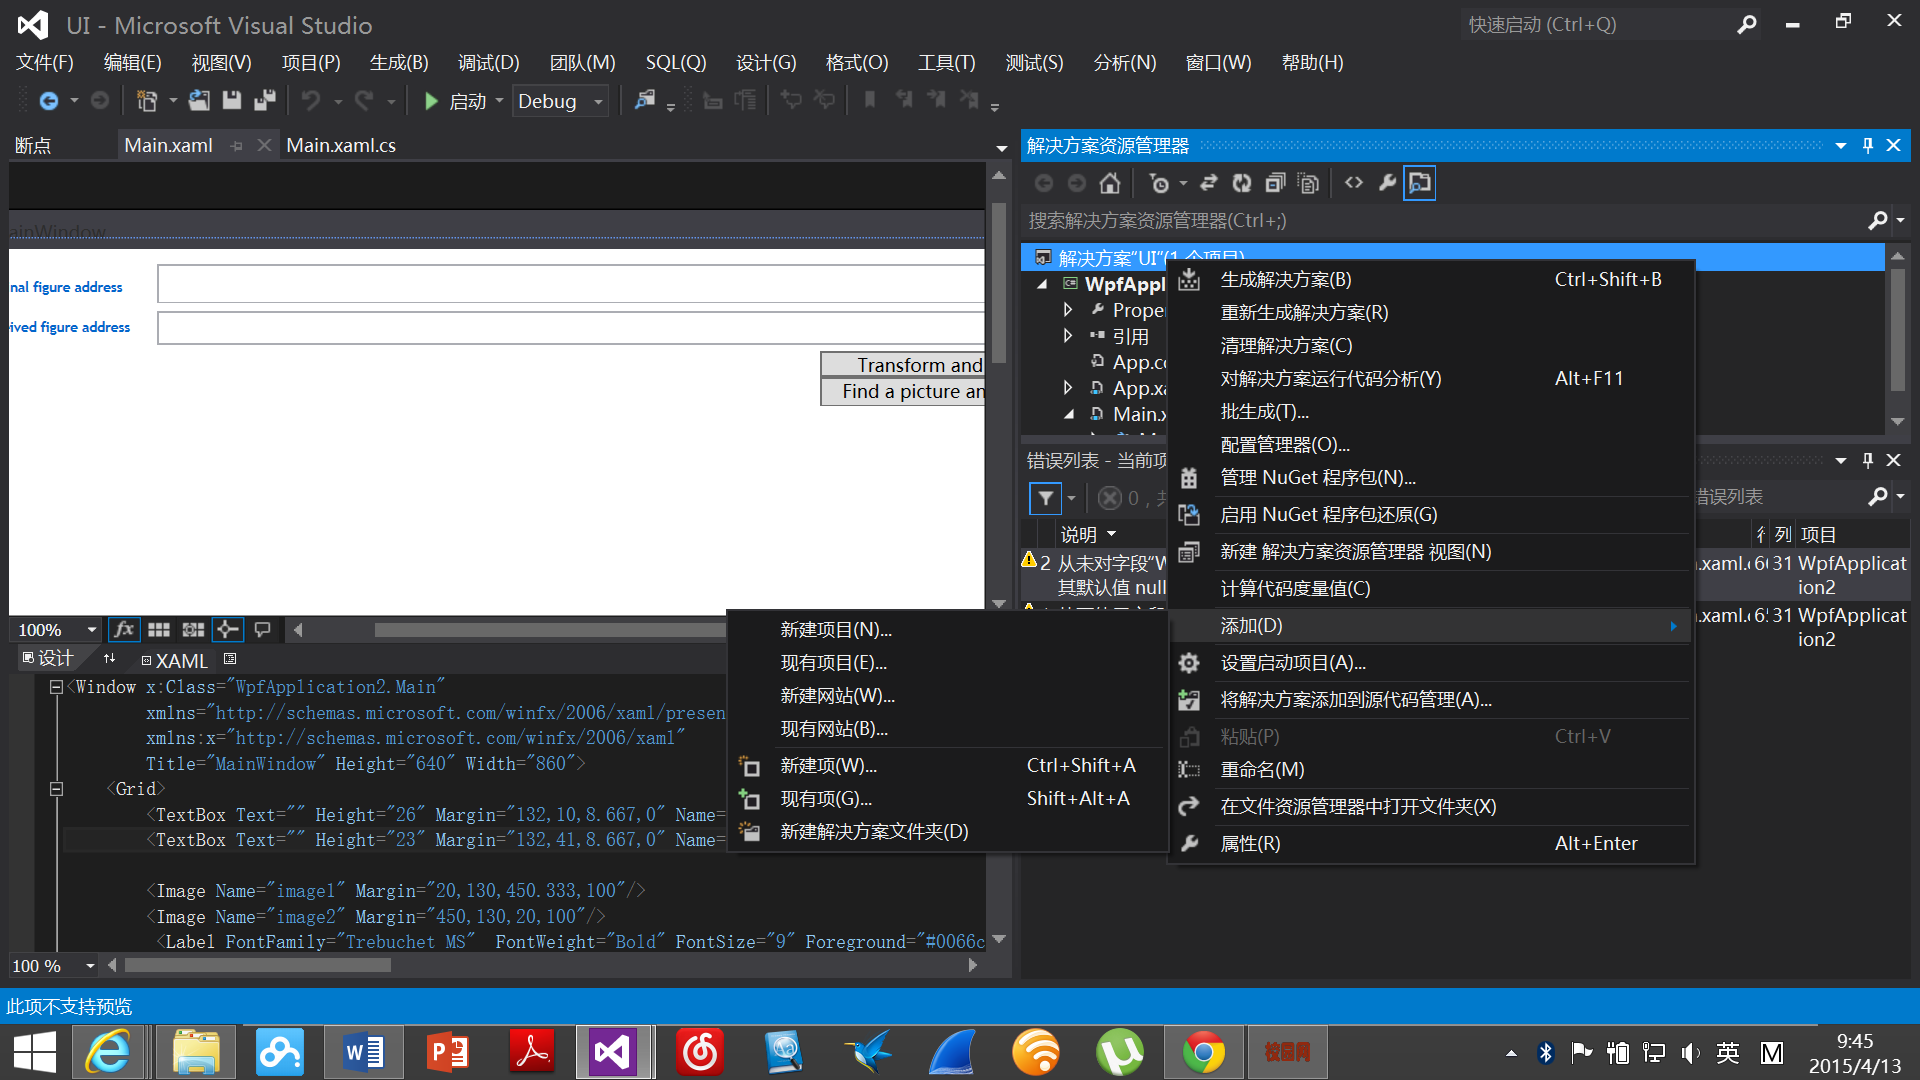This screenshot has width=1920, height=1080.
Task: Toggle the designer annotations comment button
Action: [263, 629]
